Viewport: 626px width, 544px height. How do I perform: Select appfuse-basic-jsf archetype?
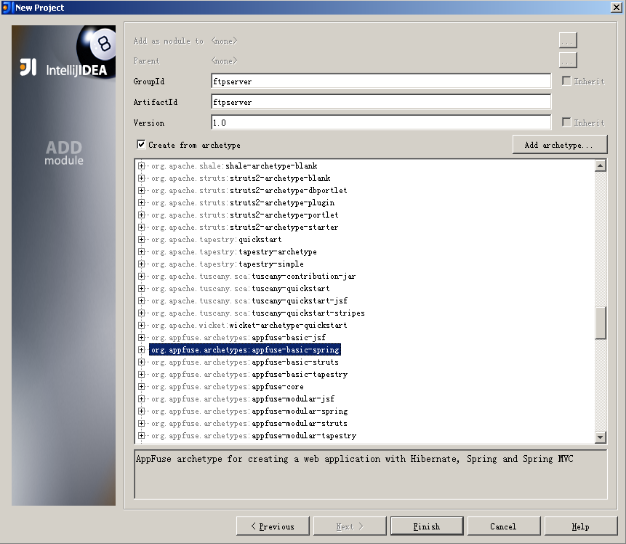click(238, 338)
